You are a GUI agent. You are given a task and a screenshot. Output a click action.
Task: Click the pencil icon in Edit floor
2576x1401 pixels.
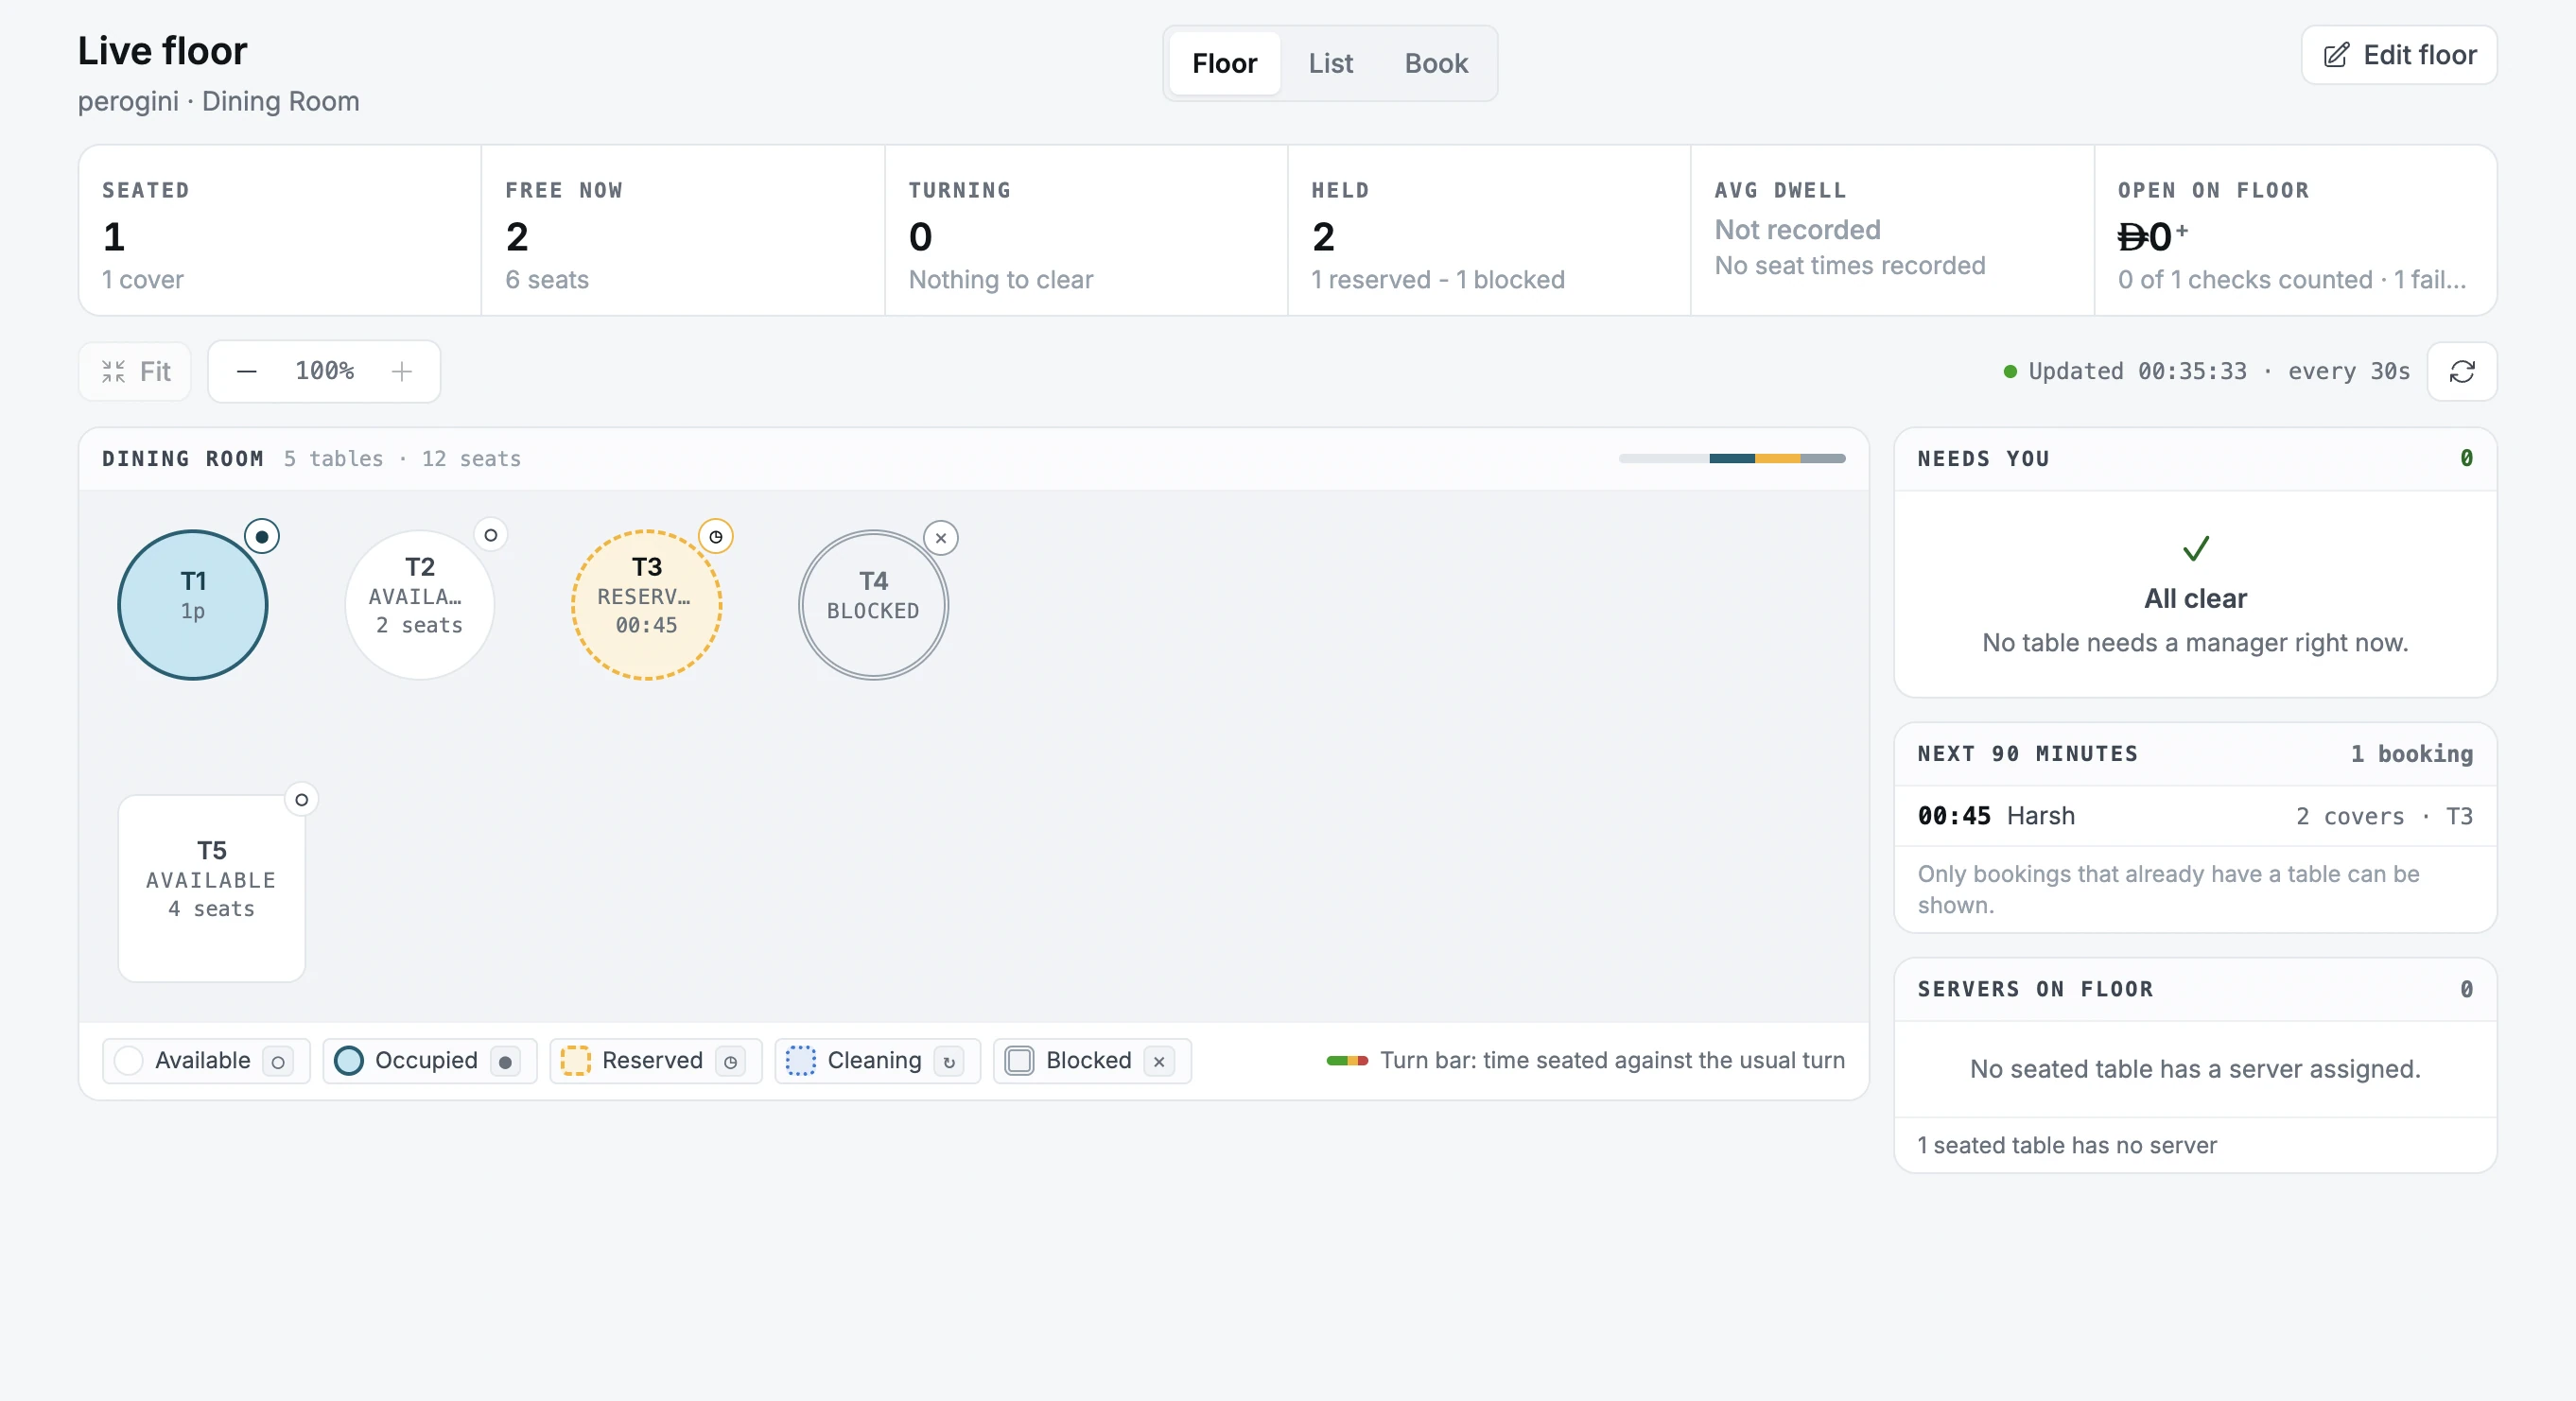pos(2335,55)
